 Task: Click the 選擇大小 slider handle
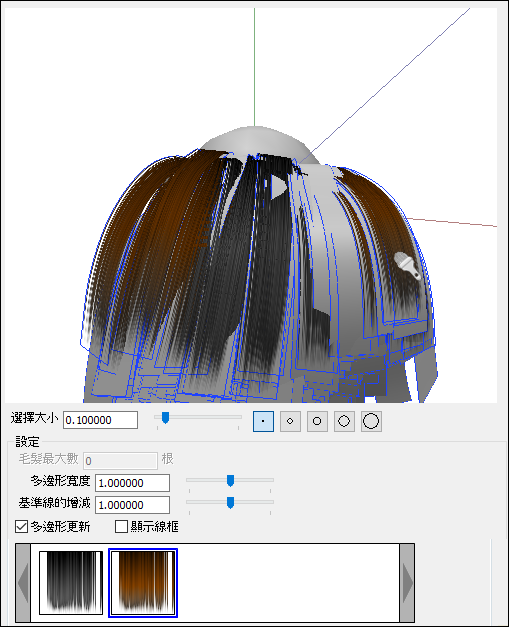click(165, 418)
